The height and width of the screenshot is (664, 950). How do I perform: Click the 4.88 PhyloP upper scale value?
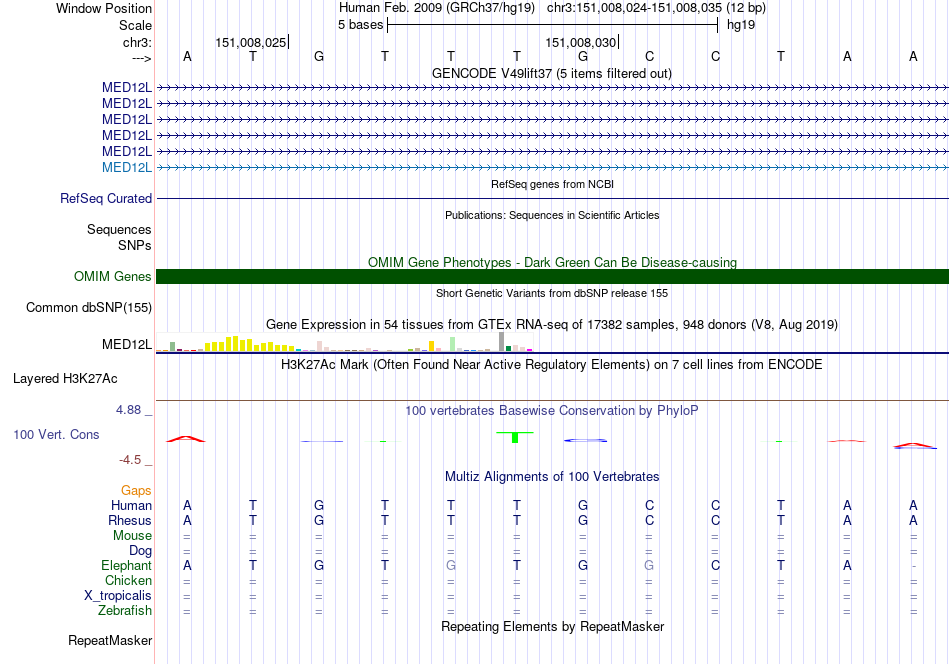tap(128, 410)
